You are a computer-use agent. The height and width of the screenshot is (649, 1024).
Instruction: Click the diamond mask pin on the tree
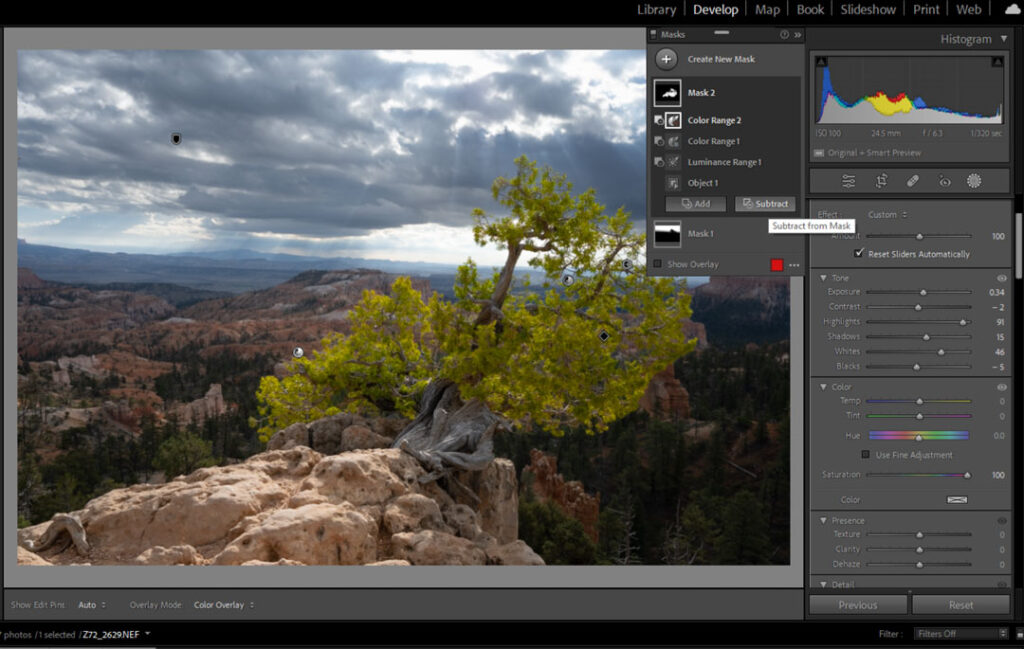(603, 336)
